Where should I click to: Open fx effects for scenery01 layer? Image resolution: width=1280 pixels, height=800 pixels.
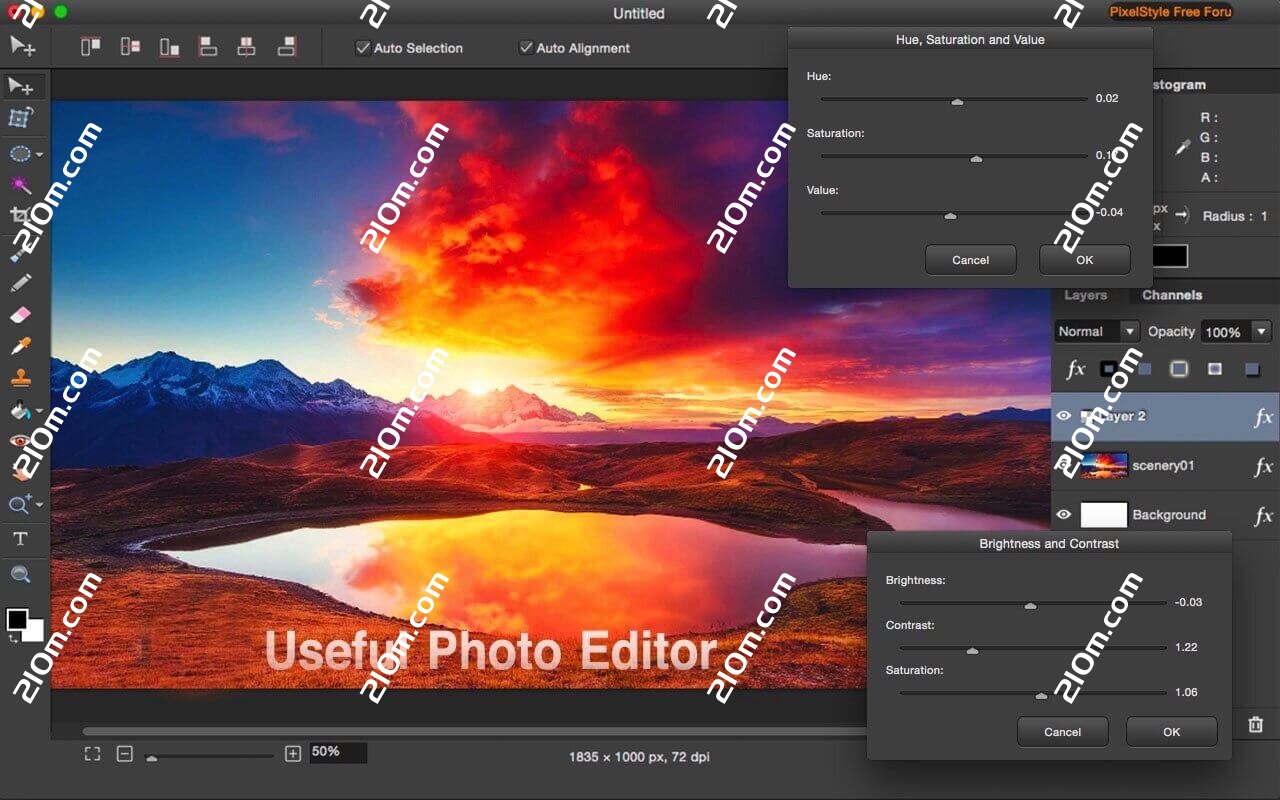1263,467
